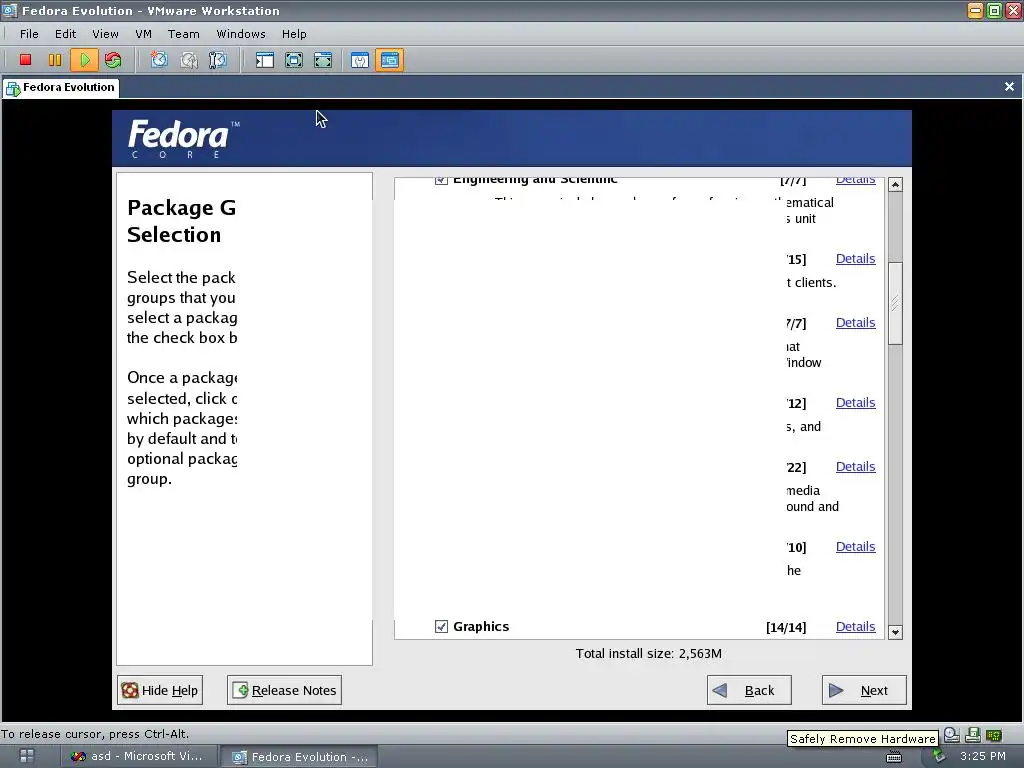Close the Fedora Evolution tab with X
This screenshot has height=768, width=1024.
pyautogui.click(x=1009, y=86)
